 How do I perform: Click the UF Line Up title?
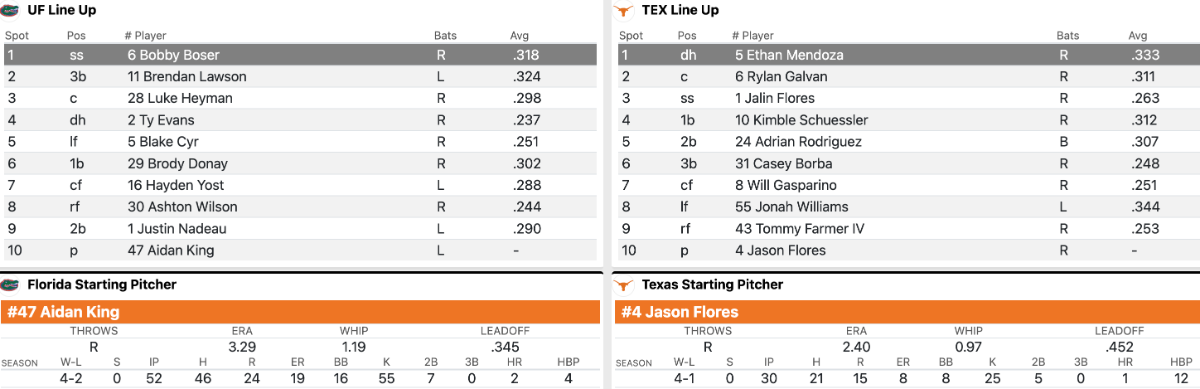(62, 10)
